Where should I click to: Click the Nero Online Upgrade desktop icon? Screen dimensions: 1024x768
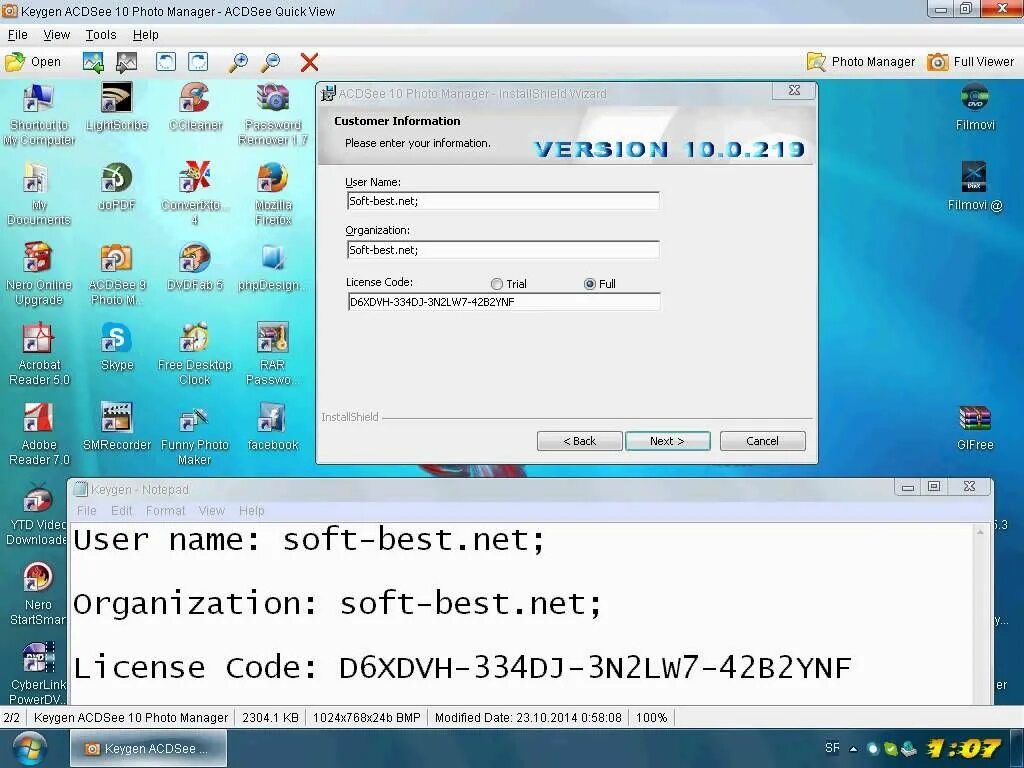39,274
